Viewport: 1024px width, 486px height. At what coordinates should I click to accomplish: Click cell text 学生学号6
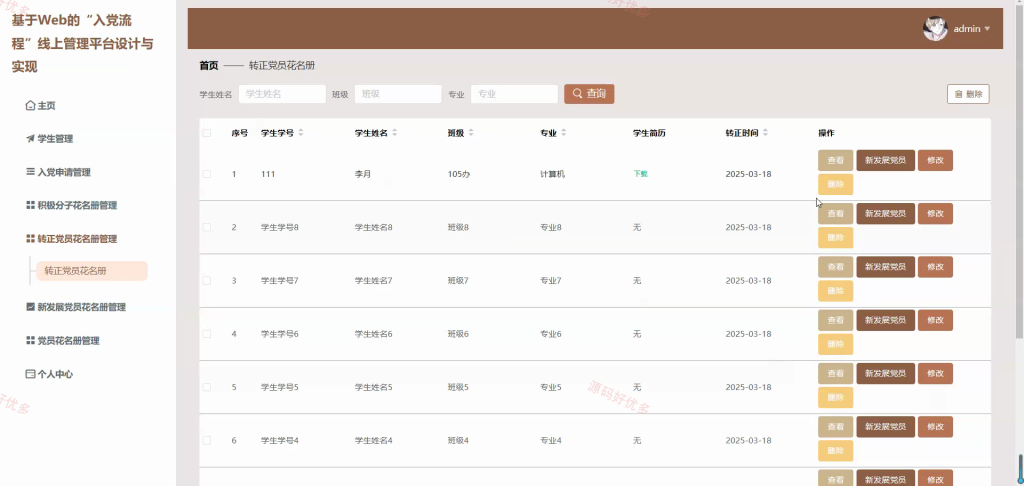pyautogui.click(x=280, y=334)
